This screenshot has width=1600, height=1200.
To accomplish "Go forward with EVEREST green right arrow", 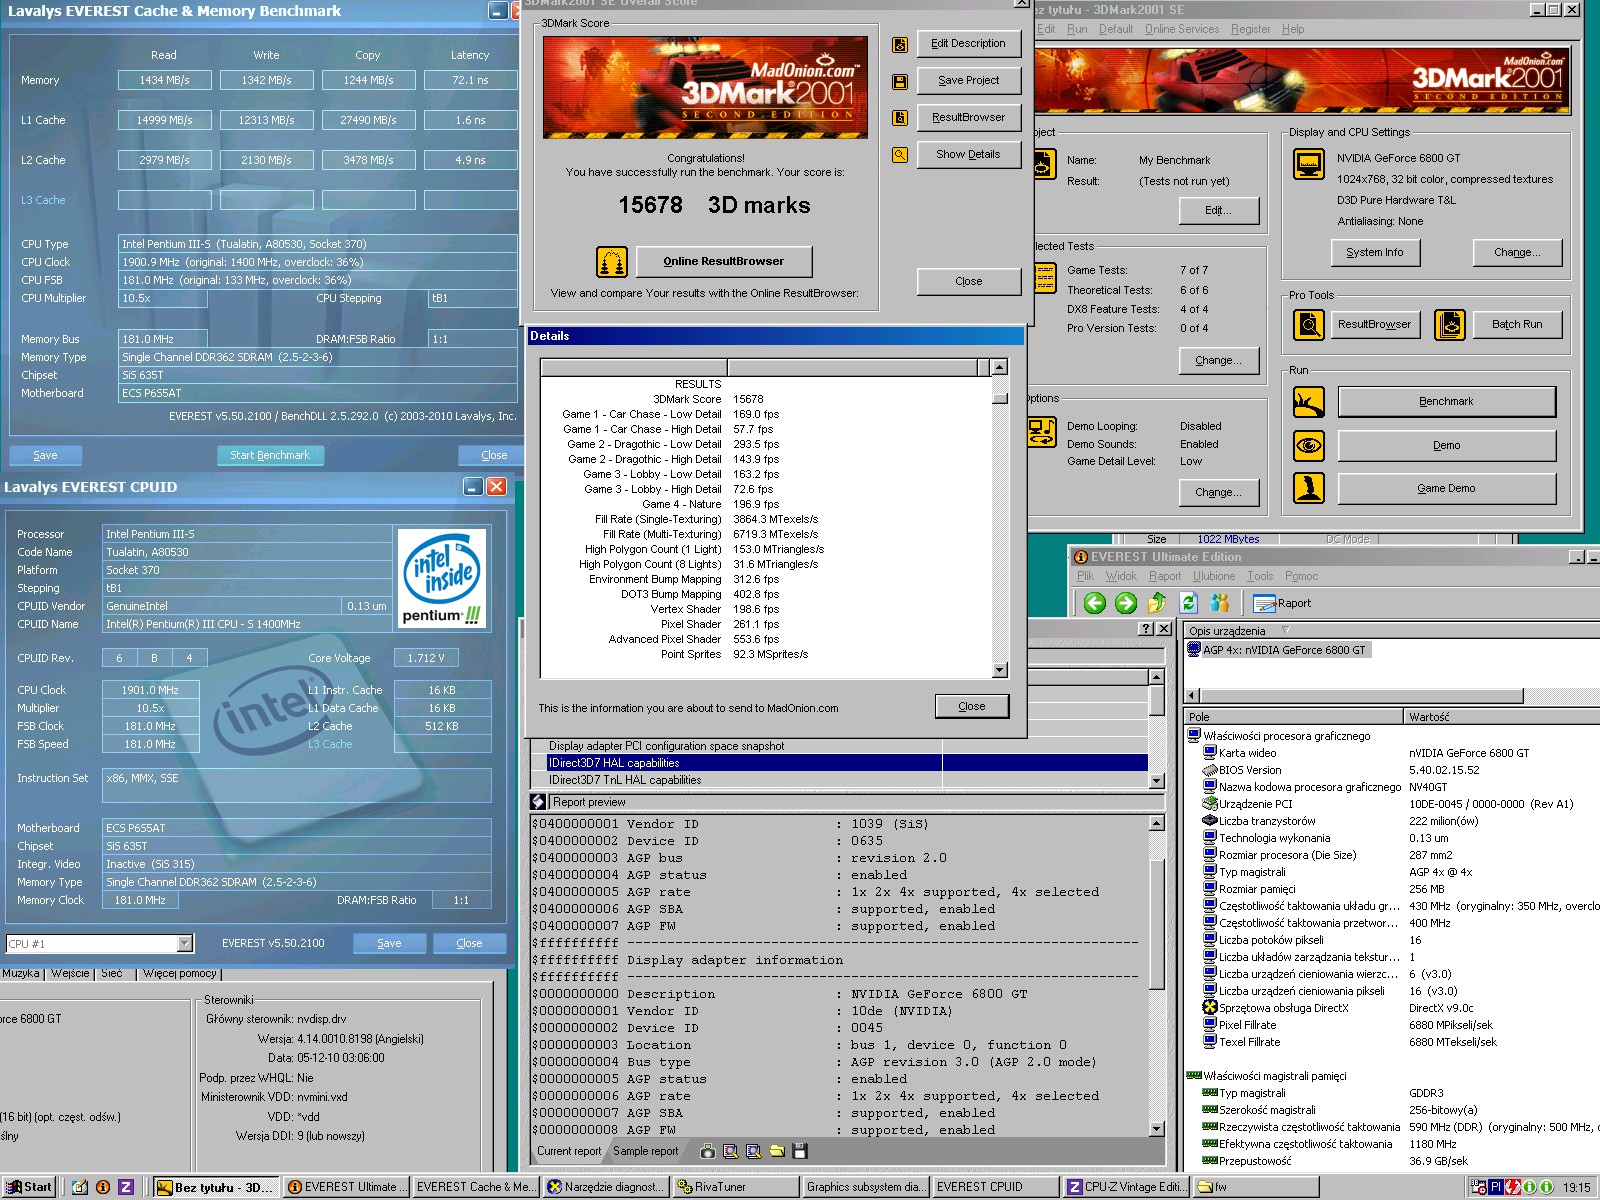I will tap(1126, 603).
